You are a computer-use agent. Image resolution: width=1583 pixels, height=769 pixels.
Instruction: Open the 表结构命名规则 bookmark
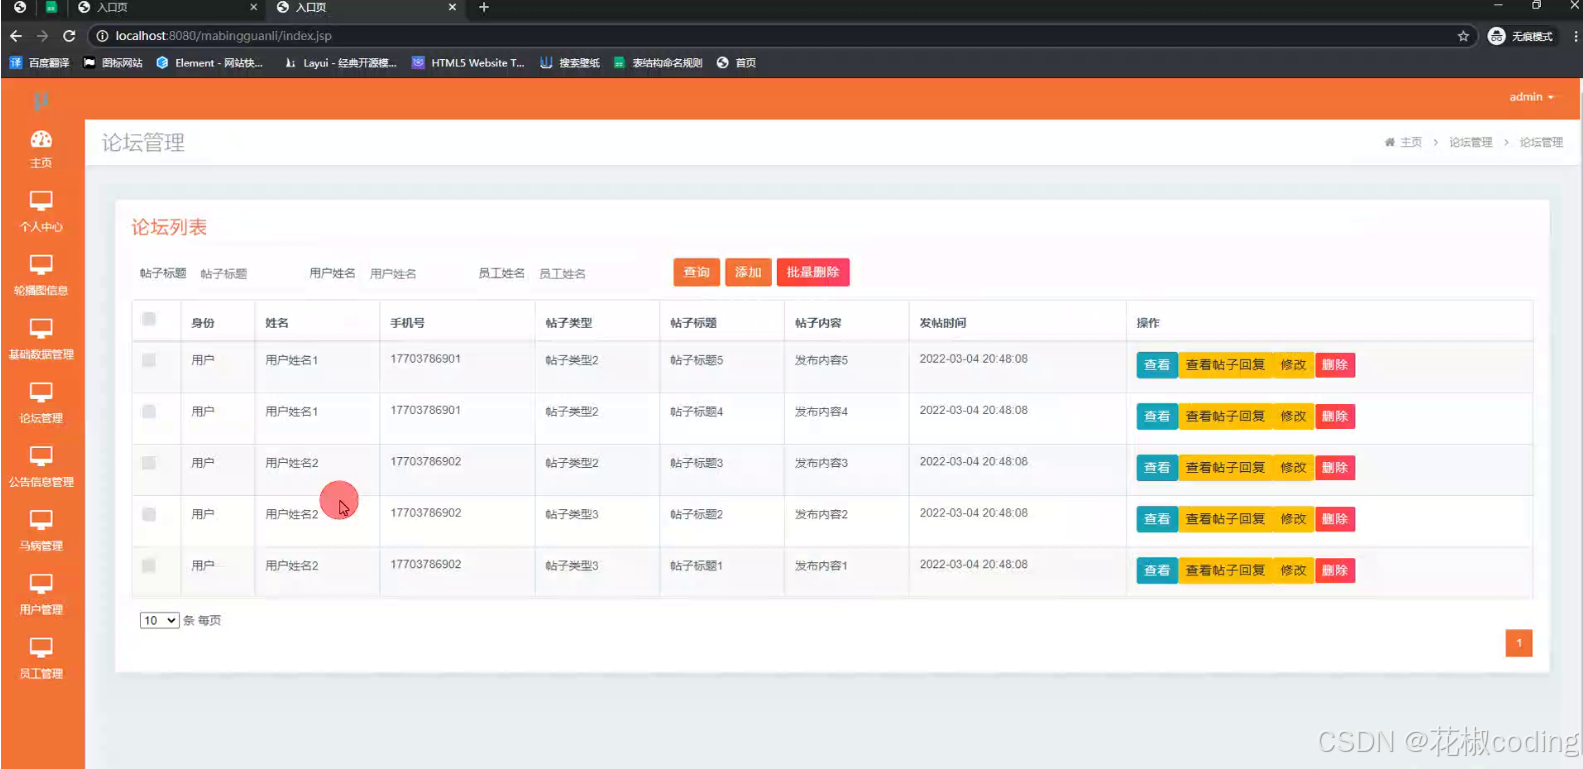658,63
